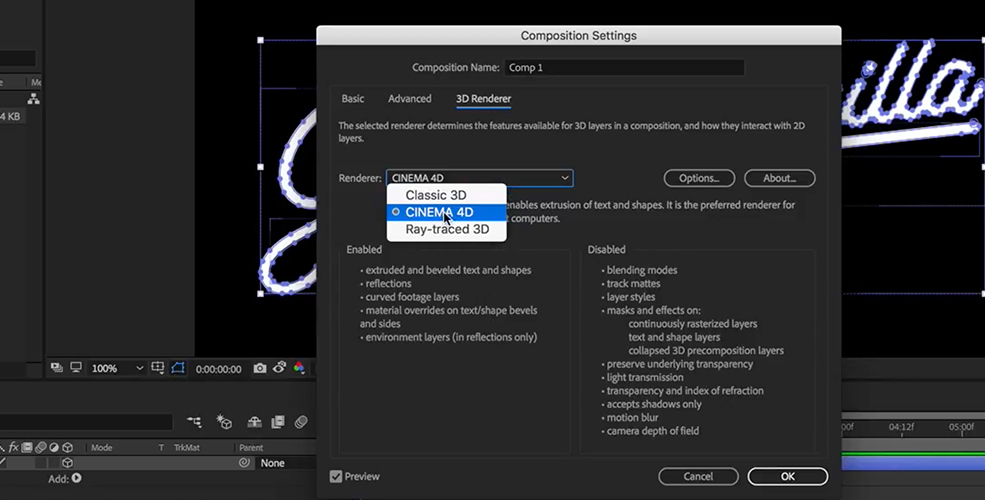Open the 100% magnification dropdown
Viewport: 985px width, 500px height.
pos(117,368)
